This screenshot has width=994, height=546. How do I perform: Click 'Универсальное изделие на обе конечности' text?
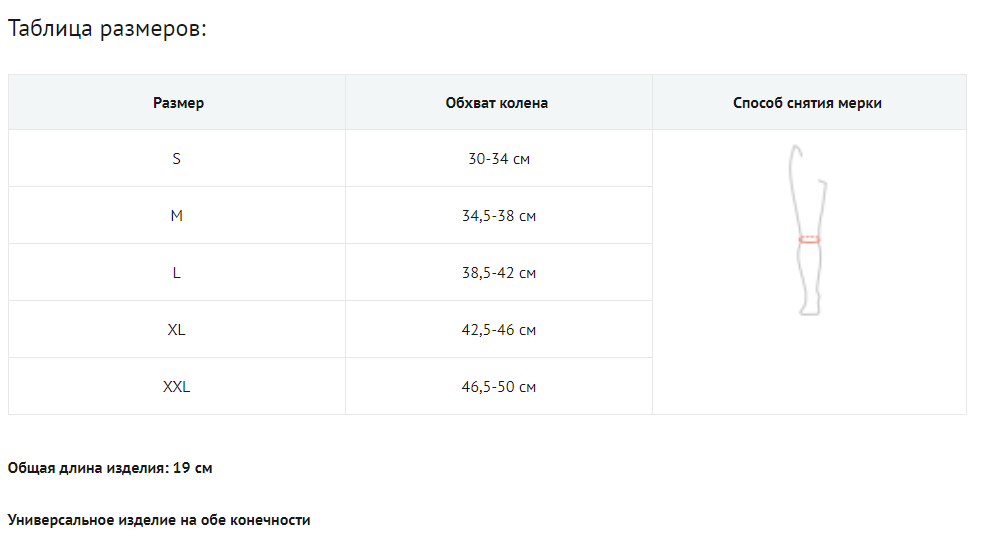point(159,520)
